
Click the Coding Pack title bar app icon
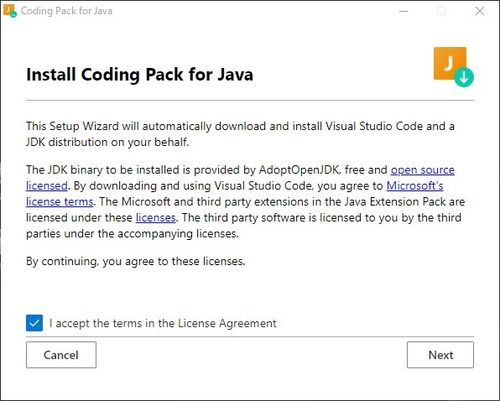coord(10,11)
